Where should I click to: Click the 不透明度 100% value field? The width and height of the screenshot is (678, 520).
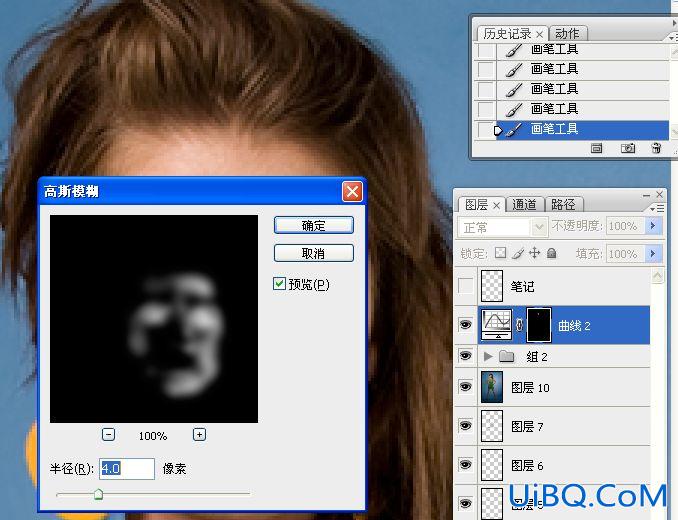pos(625,226)
